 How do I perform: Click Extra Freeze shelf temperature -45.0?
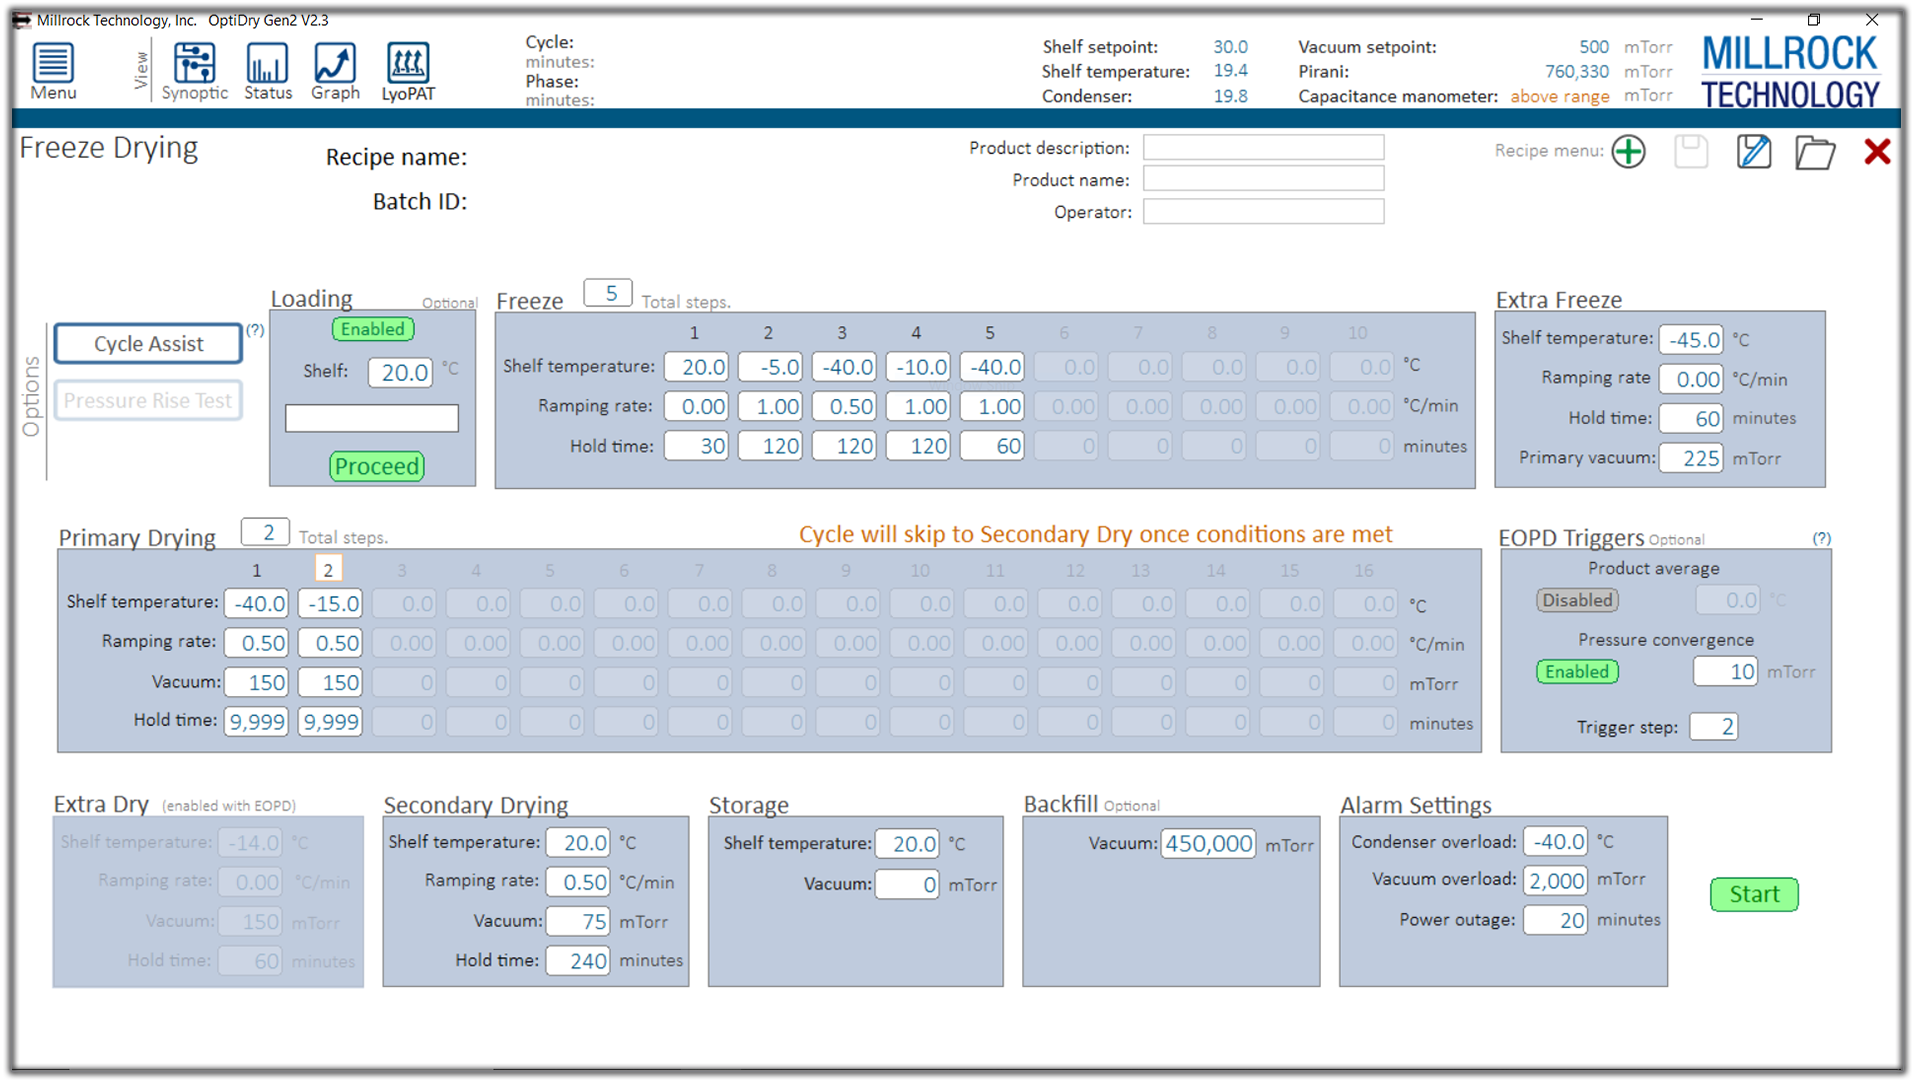pyautogui.click(x=1691, y=339)
